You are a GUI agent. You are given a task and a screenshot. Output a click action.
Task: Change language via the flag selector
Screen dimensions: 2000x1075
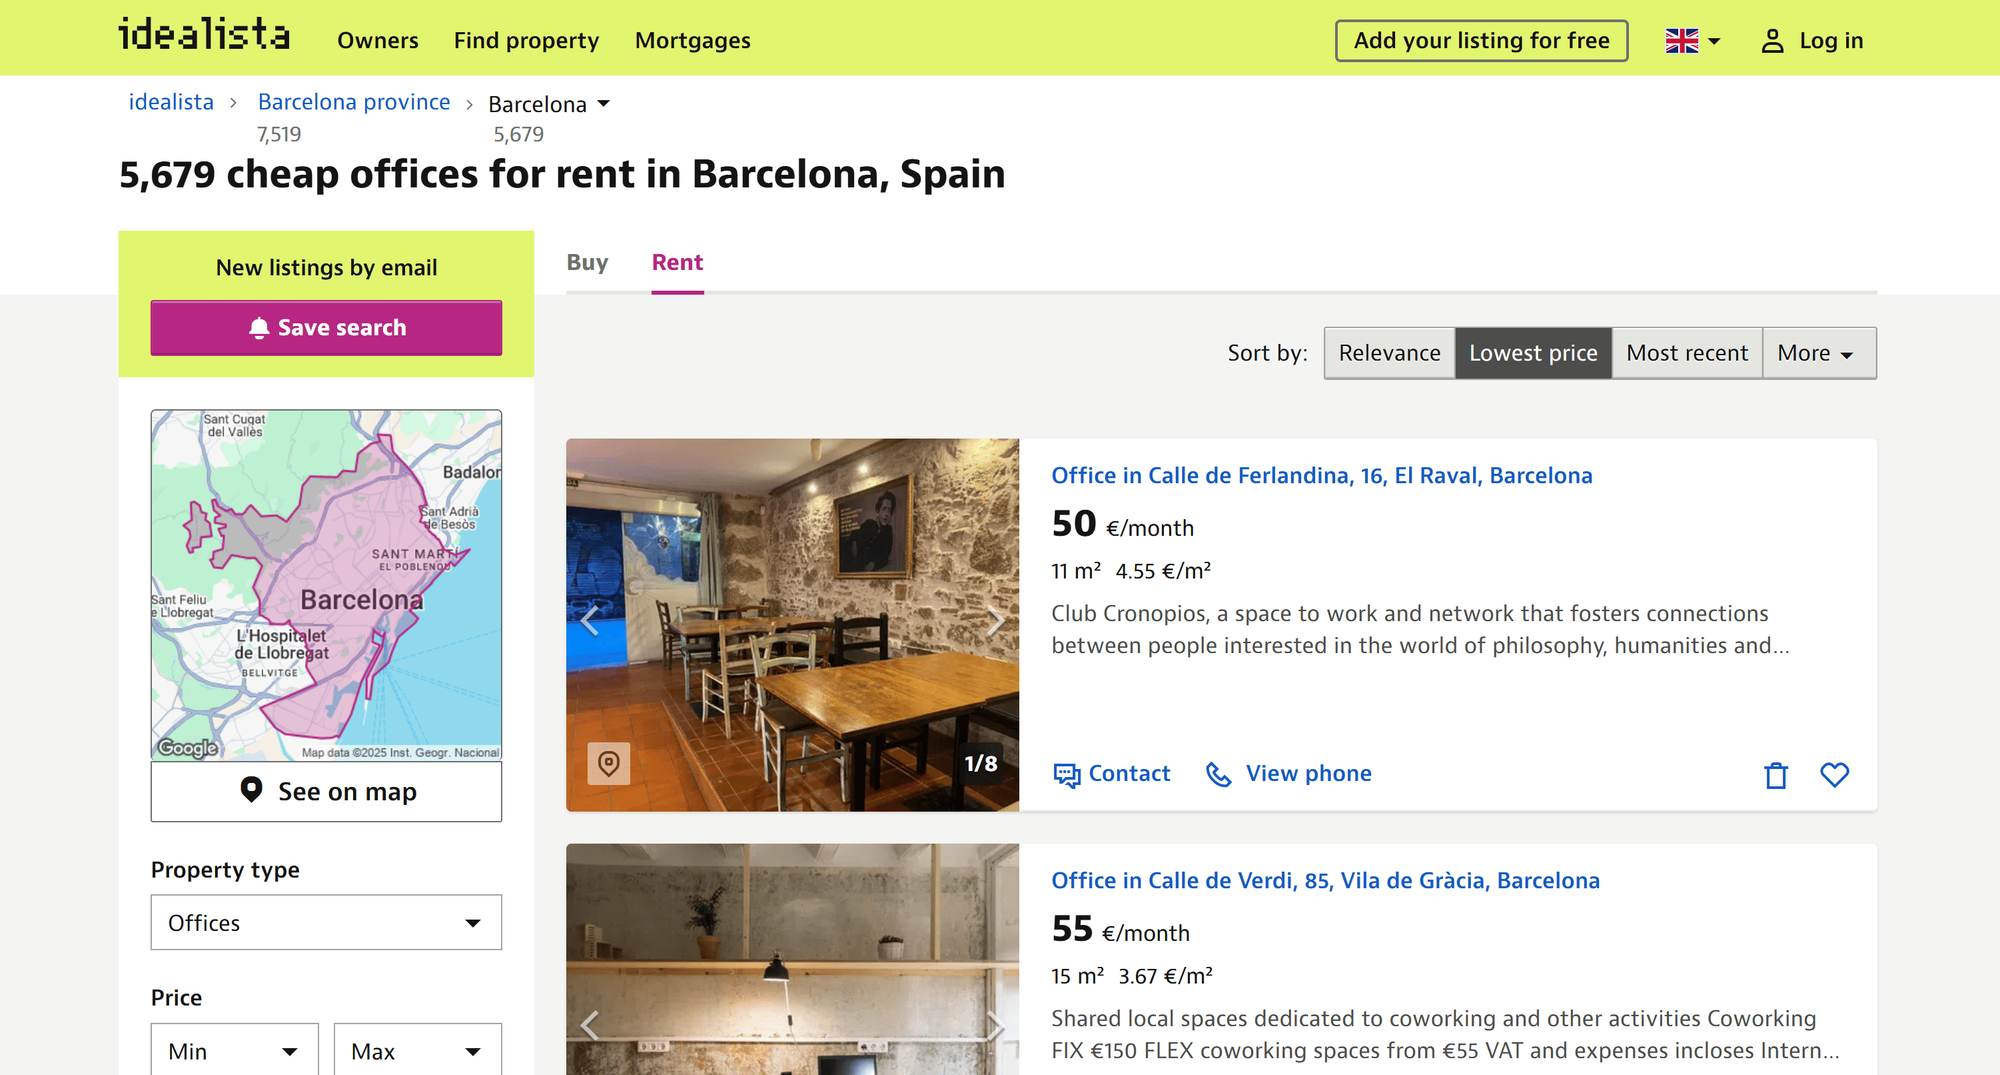click(x=1690, y=40)
